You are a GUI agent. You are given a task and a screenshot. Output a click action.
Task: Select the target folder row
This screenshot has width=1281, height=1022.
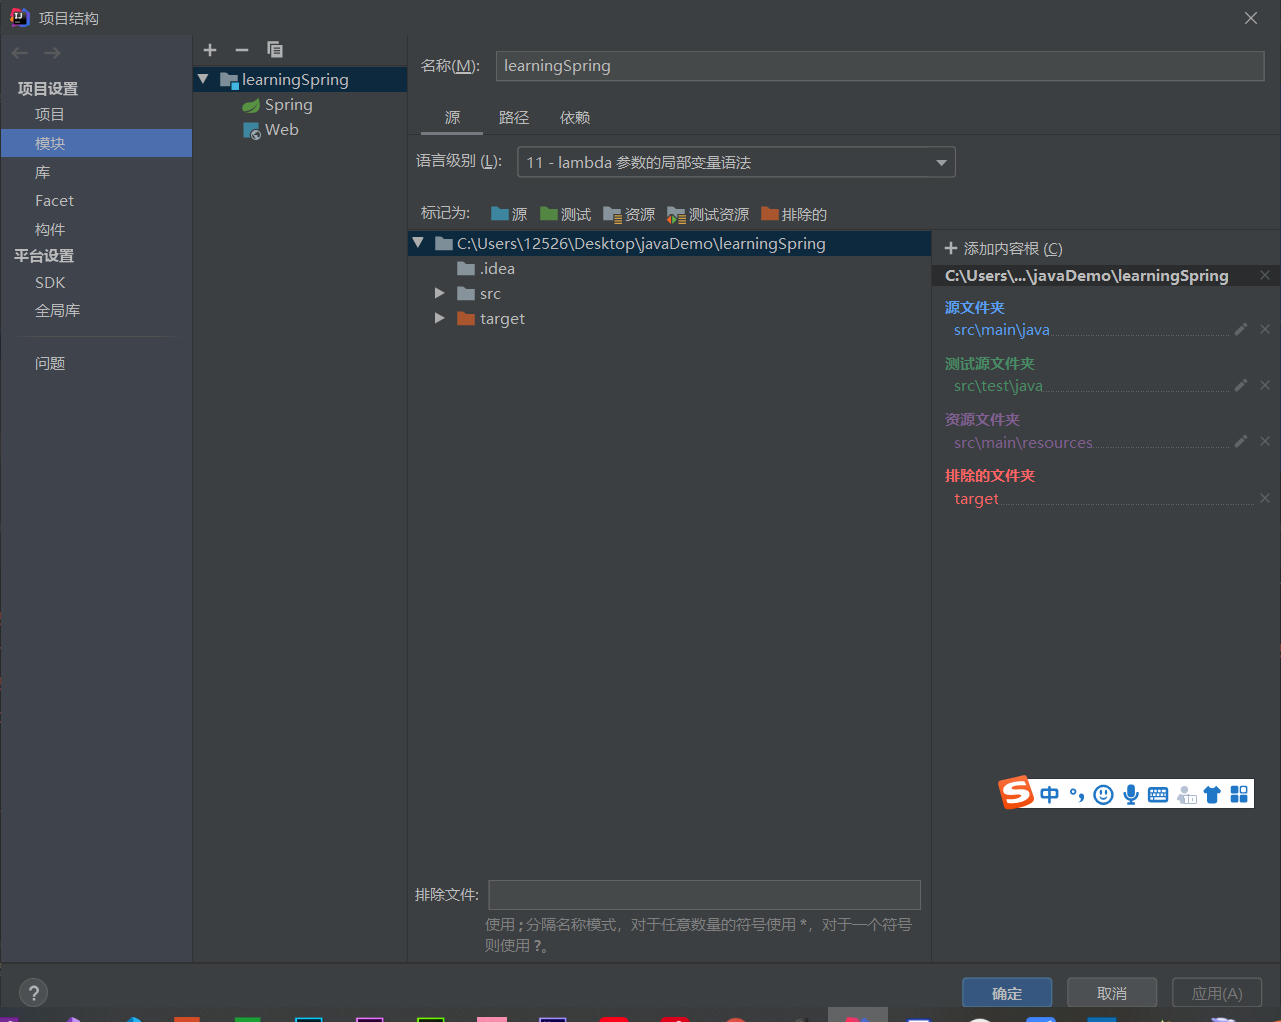tap(669, 318)
